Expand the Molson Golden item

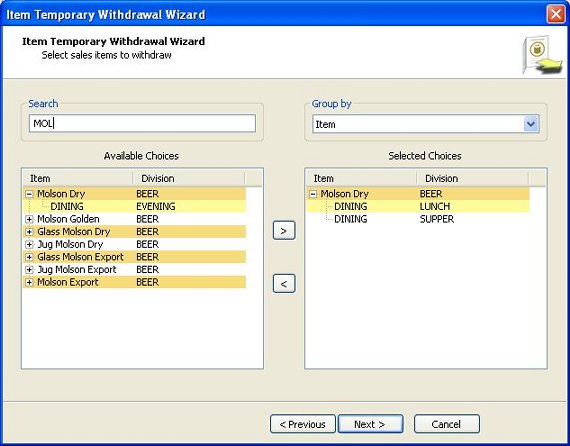(29, 219)
